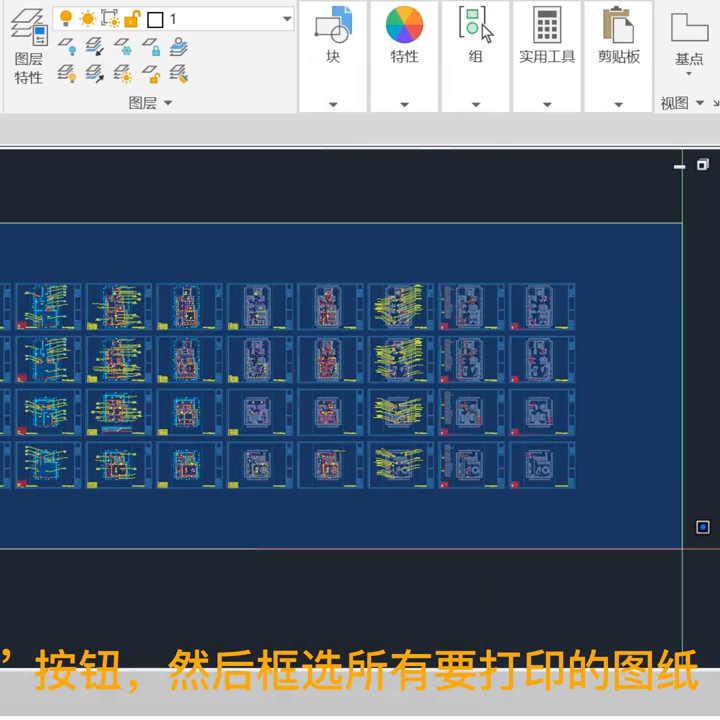Open the layer list dropdown arrow

[287, 19]
